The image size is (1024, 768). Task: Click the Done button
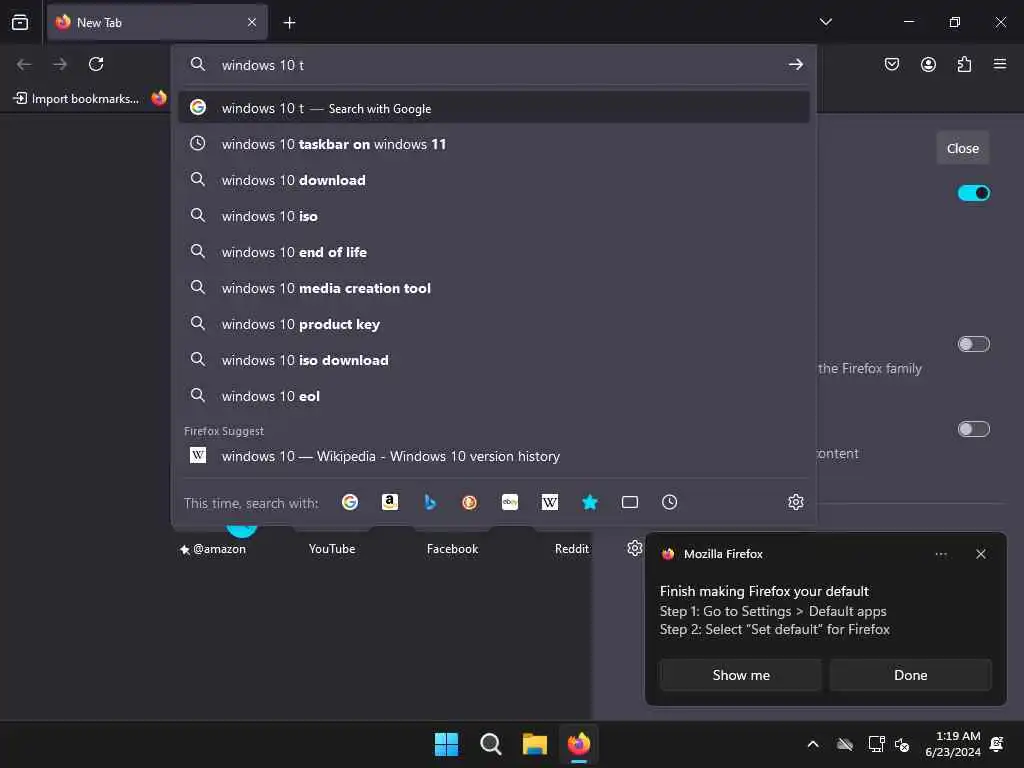pyautogui.click(x=910, y=675)
